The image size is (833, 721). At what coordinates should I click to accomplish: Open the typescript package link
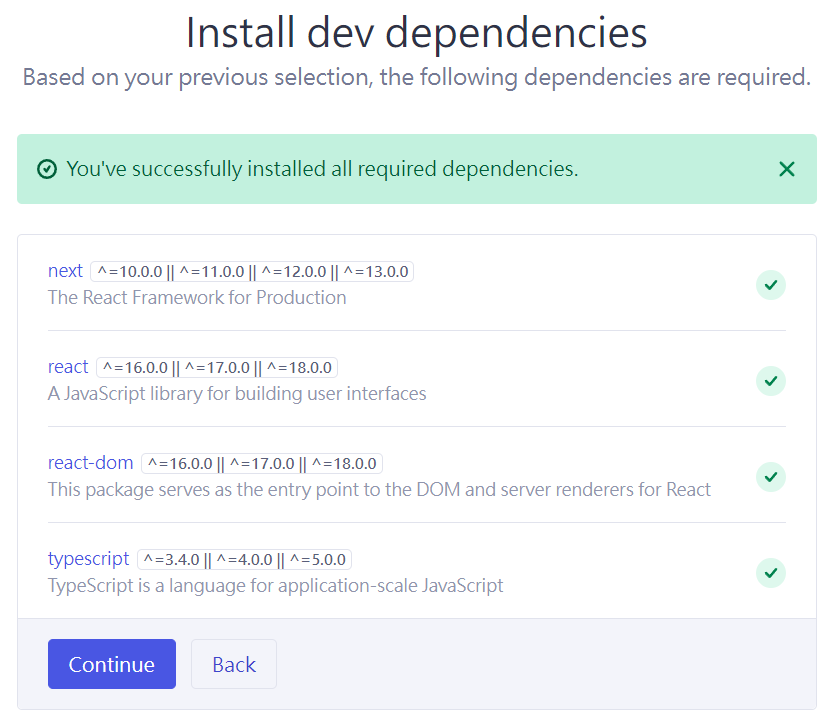(88, 559)
